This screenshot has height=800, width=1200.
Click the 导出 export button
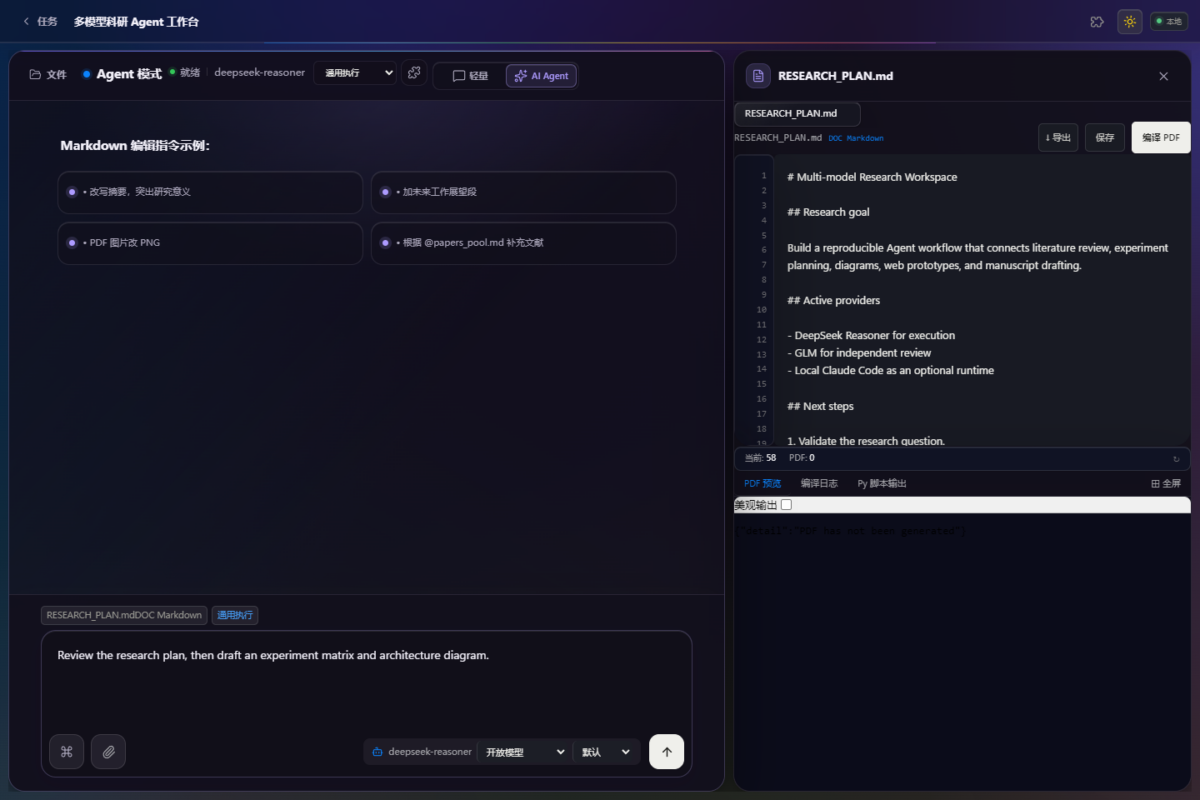click(1058, 138)
